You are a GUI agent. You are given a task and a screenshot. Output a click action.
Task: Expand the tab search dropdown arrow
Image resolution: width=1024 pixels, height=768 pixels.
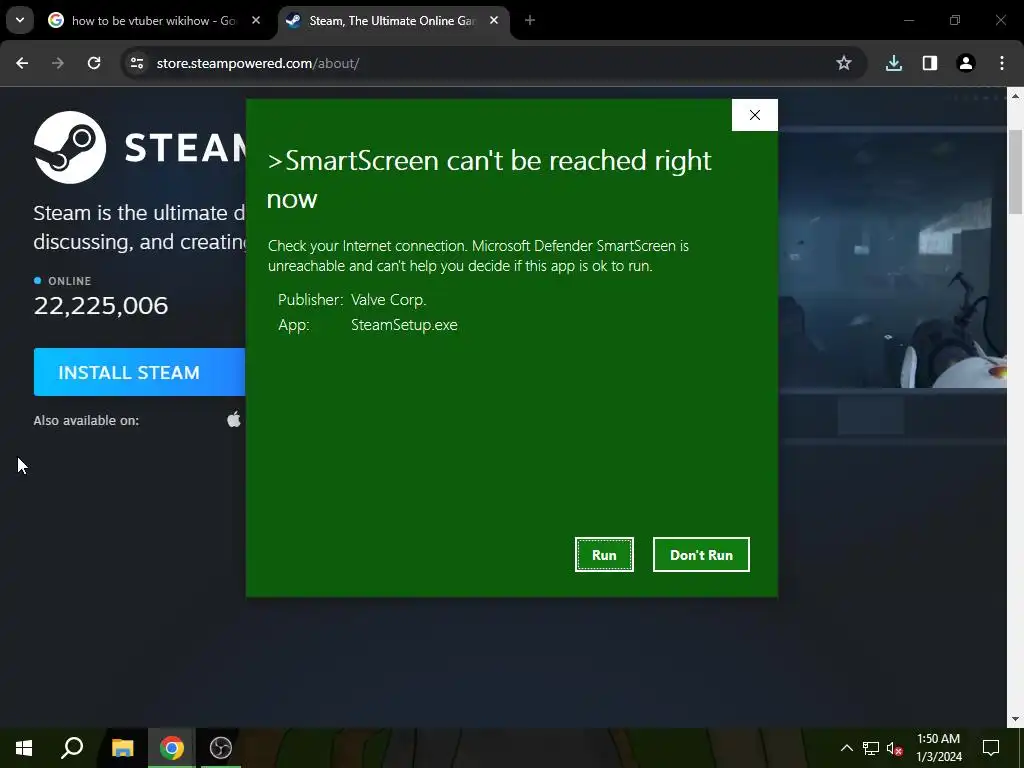coord(20,20)
